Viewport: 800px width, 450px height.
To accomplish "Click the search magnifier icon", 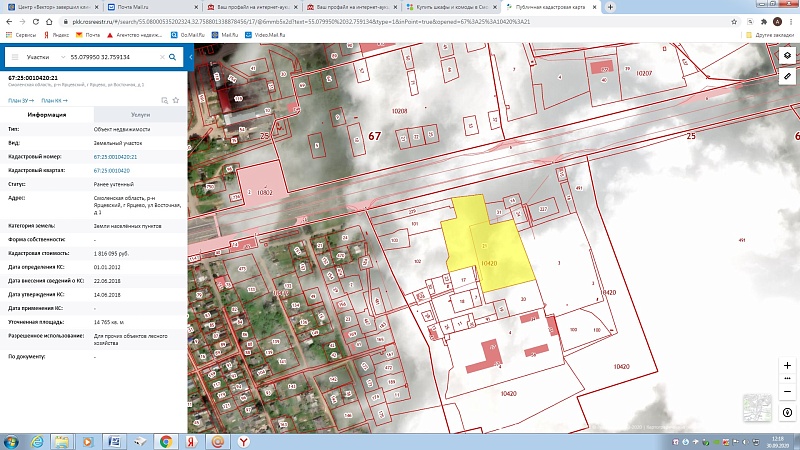I will click(173, 57).
